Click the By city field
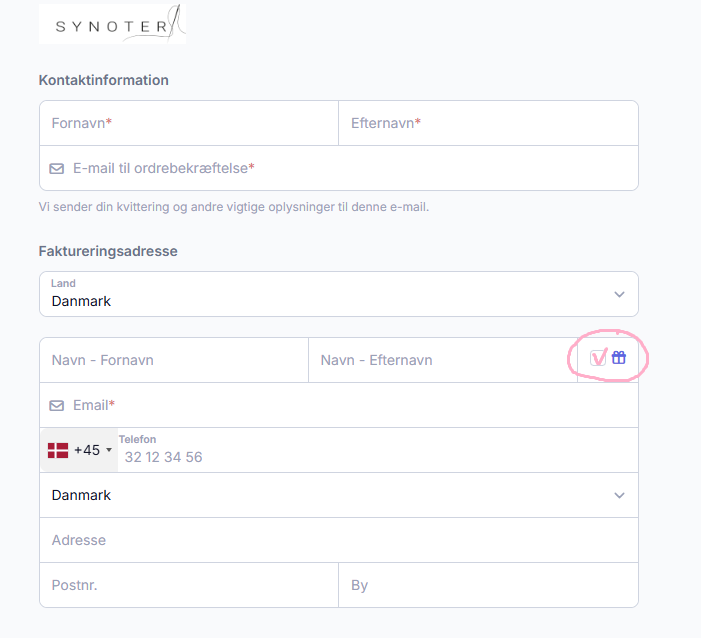This screenshot has height=638, width=701. coord(488,585)
